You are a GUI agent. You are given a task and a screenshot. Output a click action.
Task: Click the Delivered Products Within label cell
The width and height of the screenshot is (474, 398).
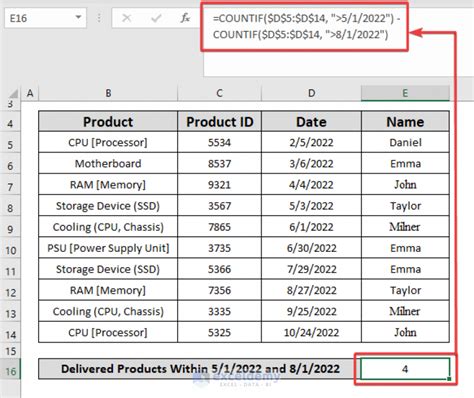[x=199, y=369]
